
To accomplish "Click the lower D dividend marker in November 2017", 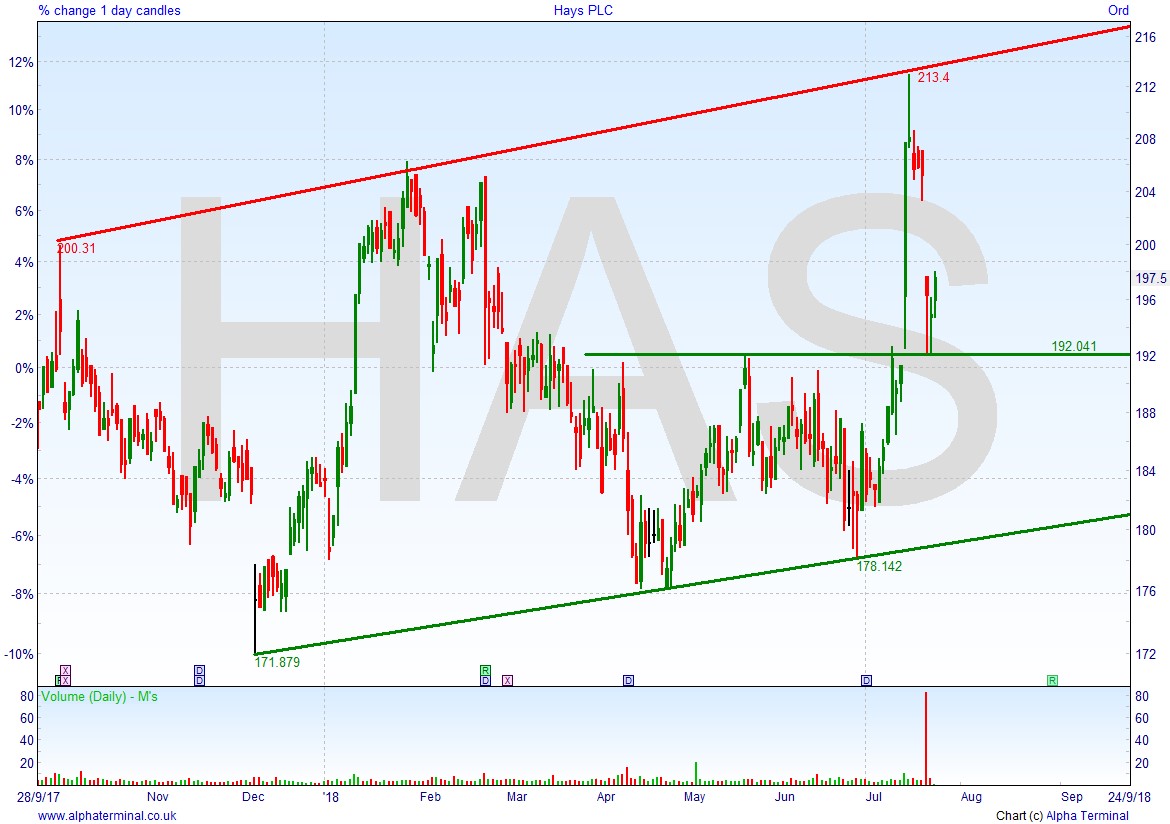I will 199,681.
